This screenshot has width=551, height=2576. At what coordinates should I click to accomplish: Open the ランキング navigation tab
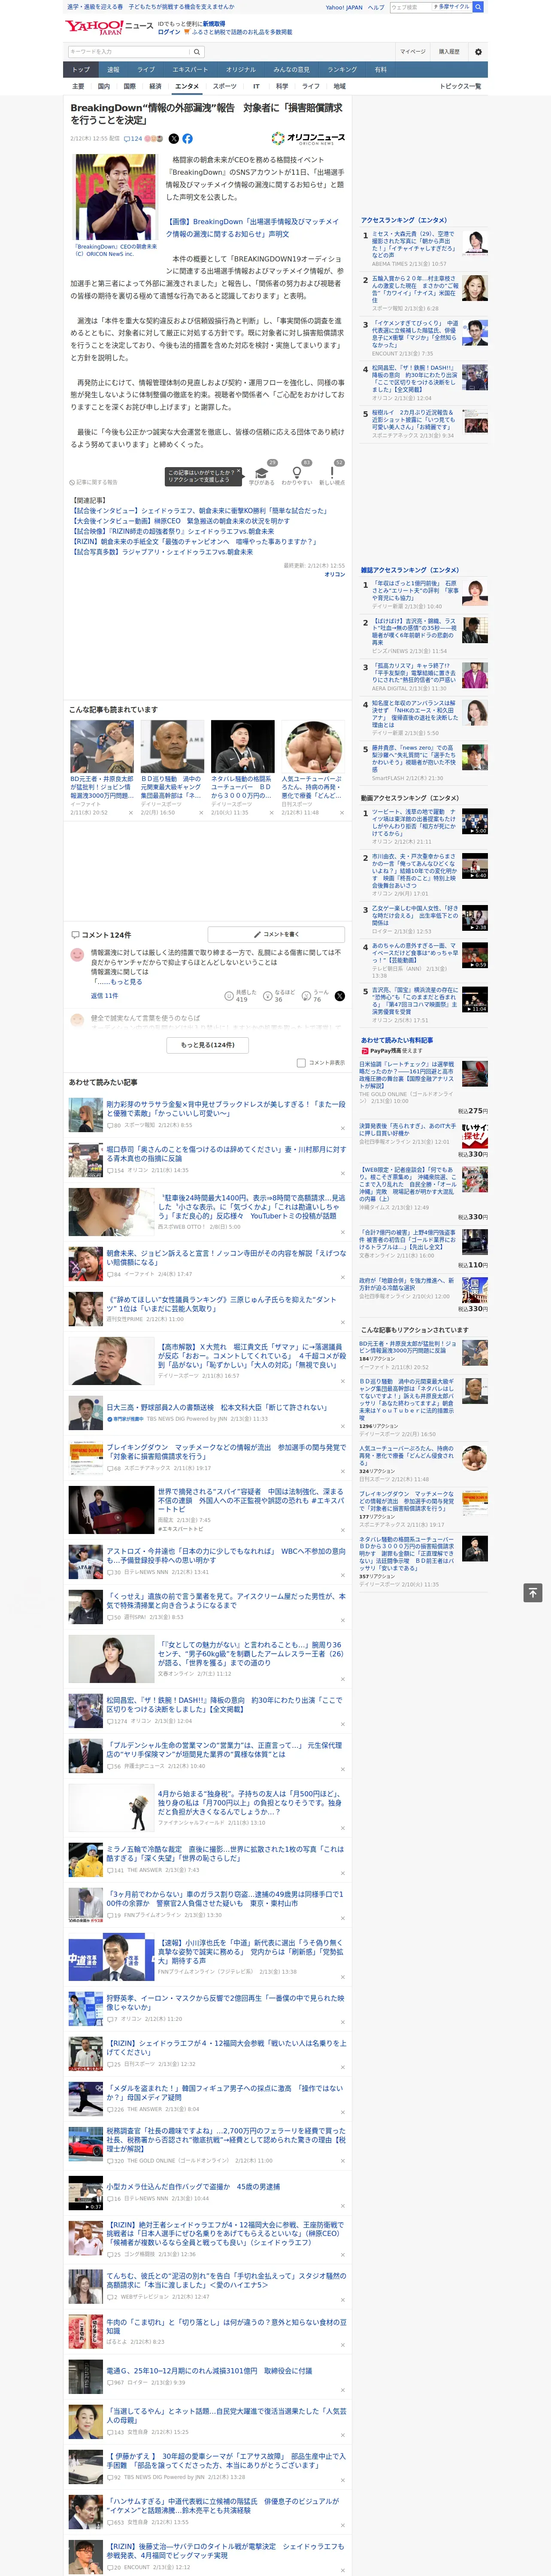(342, 70)
